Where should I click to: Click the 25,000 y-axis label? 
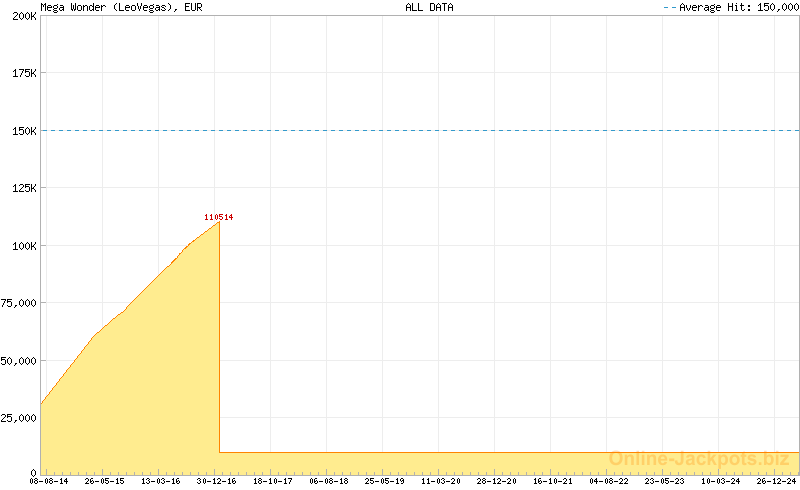pyautogui.click(x=20, y=417)
